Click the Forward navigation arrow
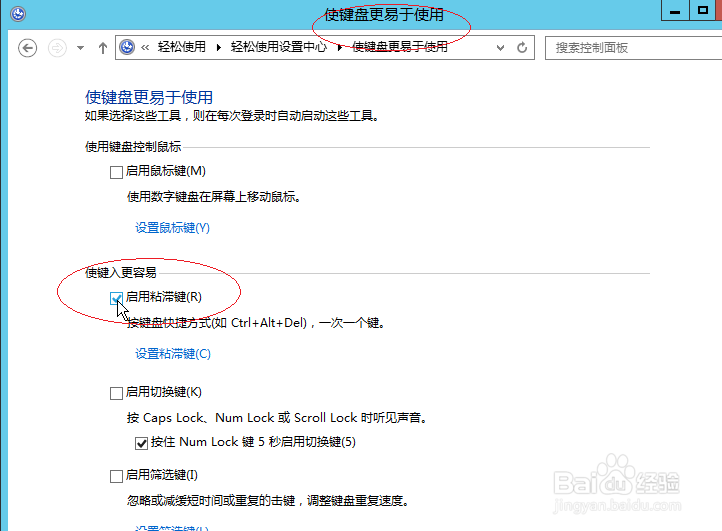This screenshot has width=722, height=531. click(57, 48)
